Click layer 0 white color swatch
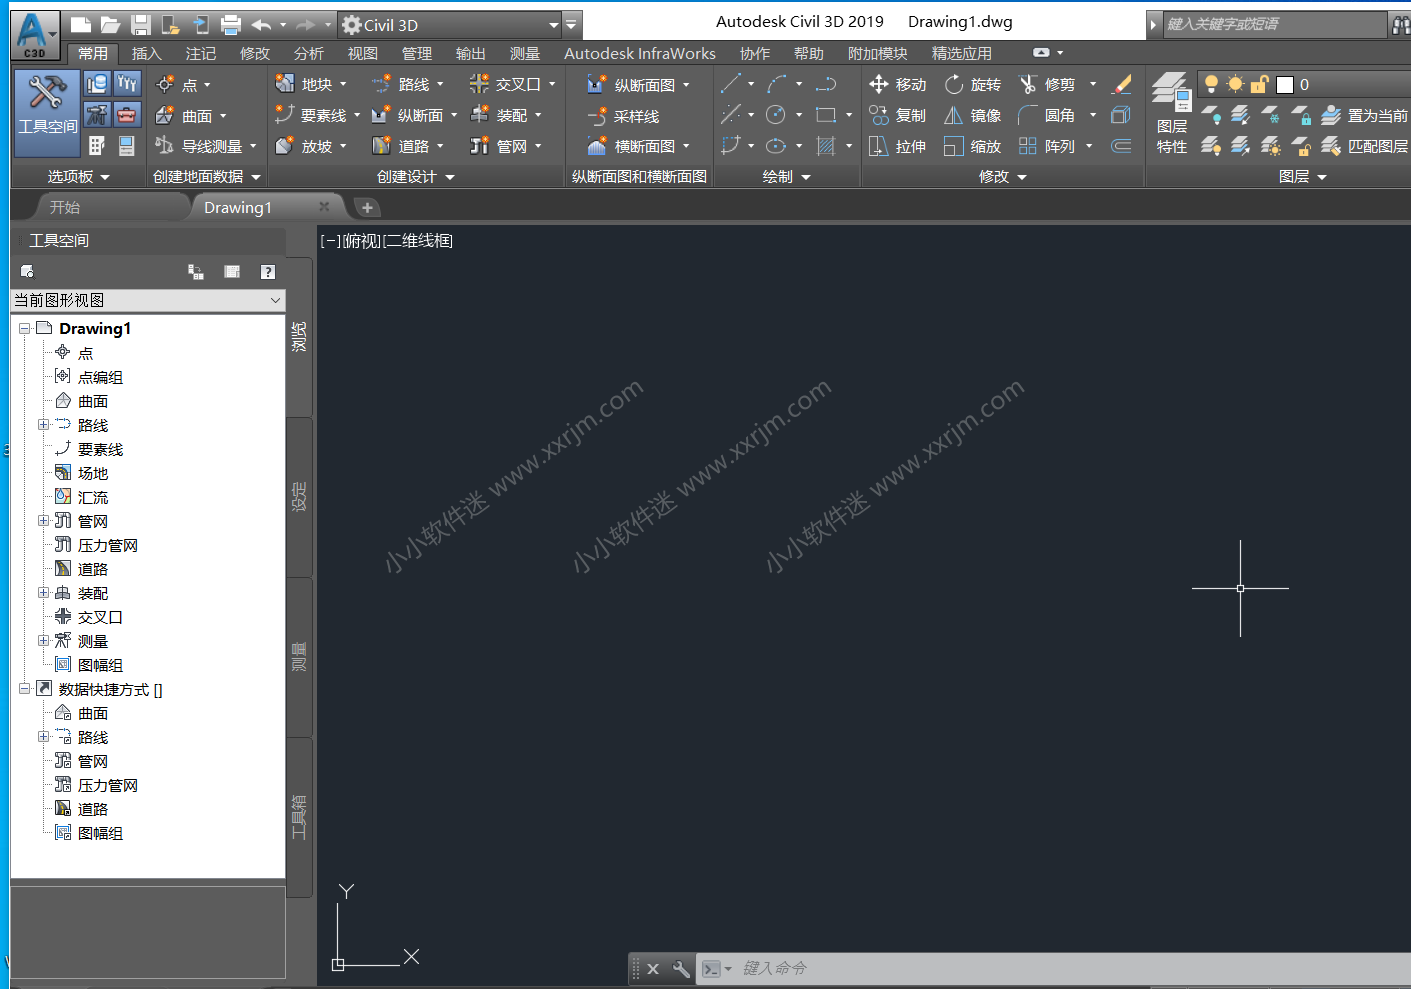This screenshot has width=1411, height=989. pos(1285,85)
